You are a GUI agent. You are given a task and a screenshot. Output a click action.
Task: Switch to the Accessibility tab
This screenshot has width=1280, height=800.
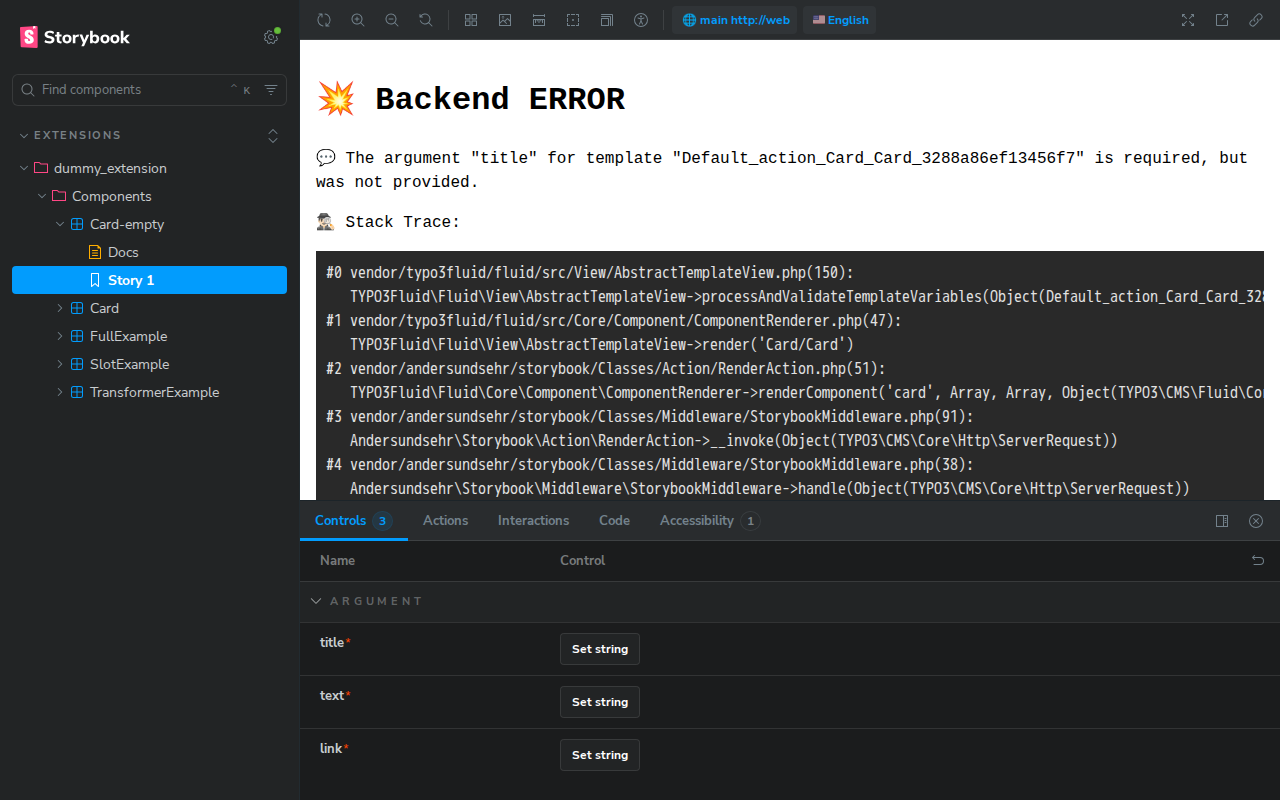[x=710, y=520]
